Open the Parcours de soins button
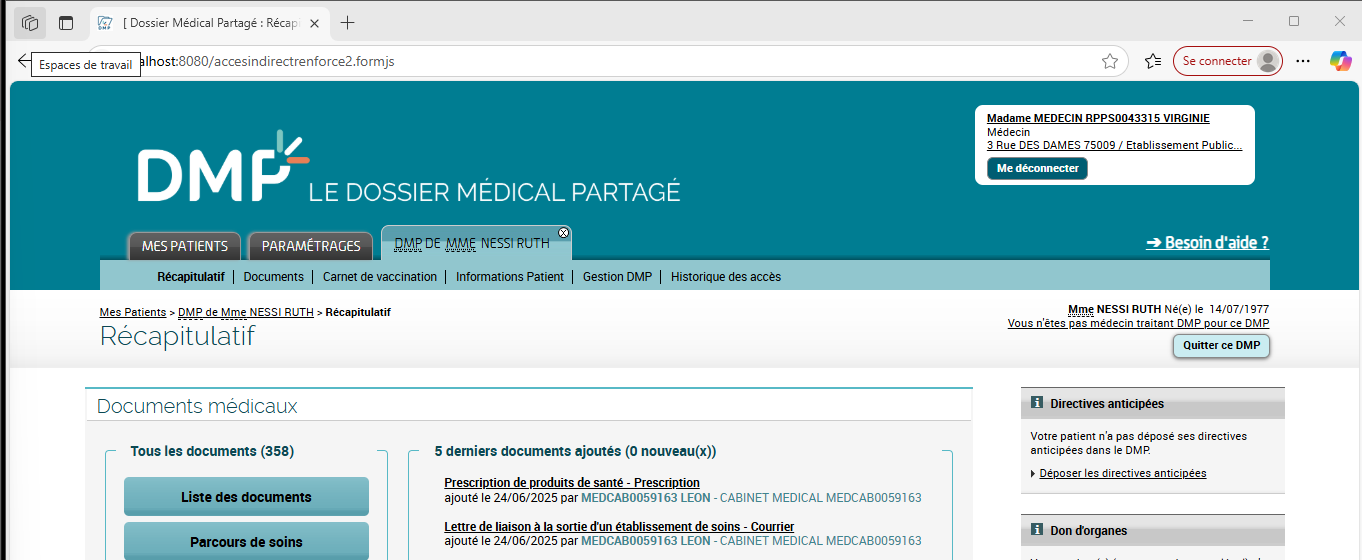 tap(246, 542)
